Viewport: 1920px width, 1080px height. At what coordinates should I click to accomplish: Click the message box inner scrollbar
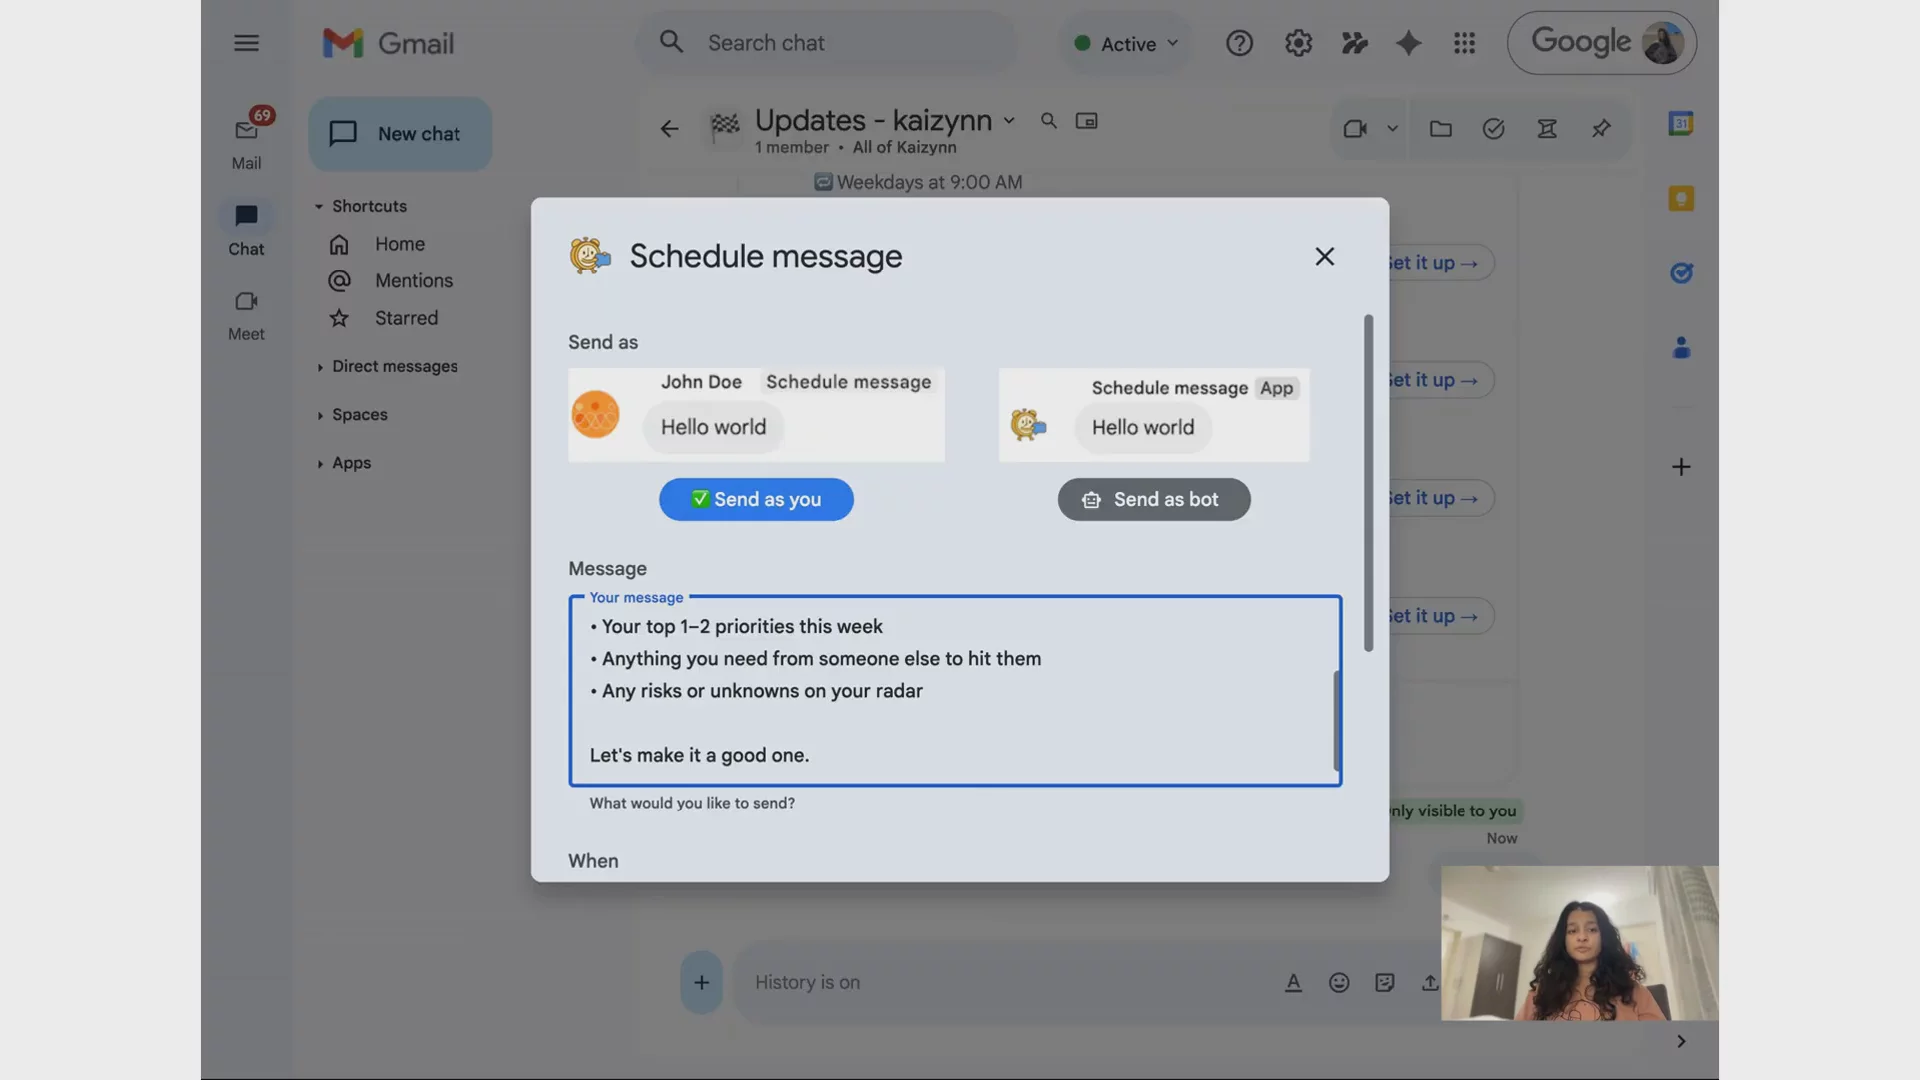click(1336, 720)
